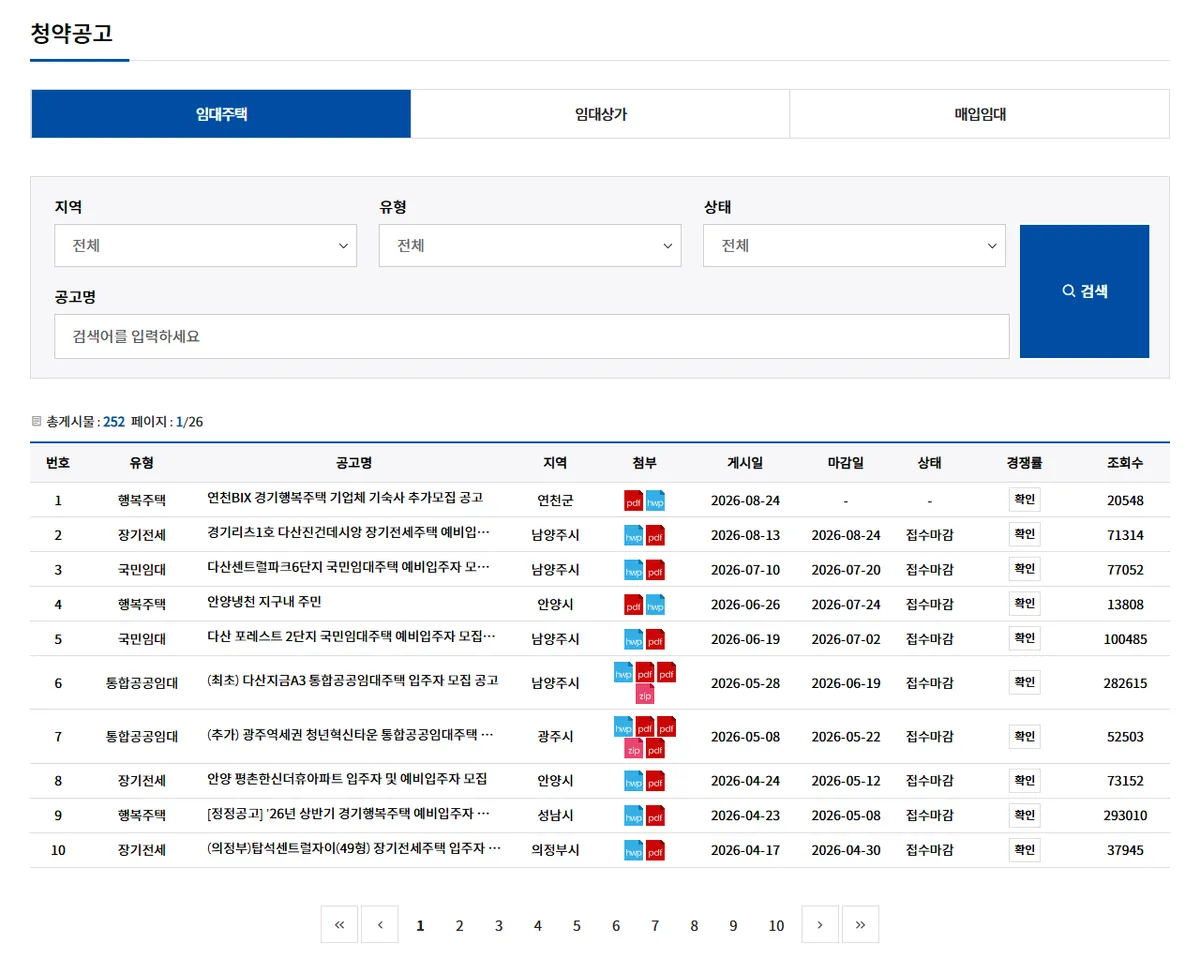Open the (최초) 다산지금A3 통합공공임대주택 notice
The height and width of the screenshot is (956, 1200).
[x=352, y=681]
